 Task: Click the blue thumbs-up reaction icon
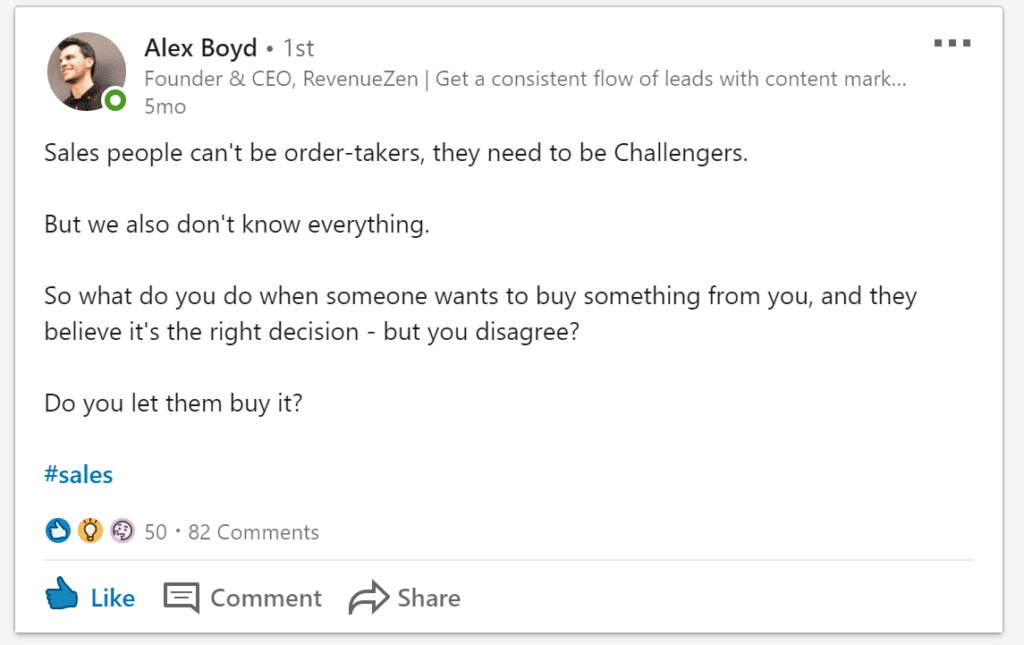[x=58, y=531]
